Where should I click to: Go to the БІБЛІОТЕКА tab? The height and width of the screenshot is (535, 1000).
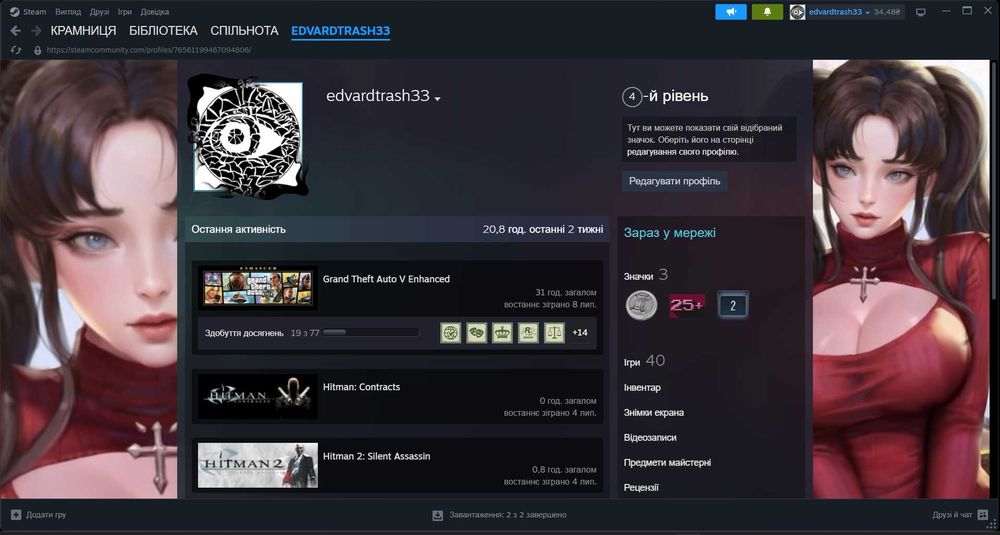(x=163, y=31)
